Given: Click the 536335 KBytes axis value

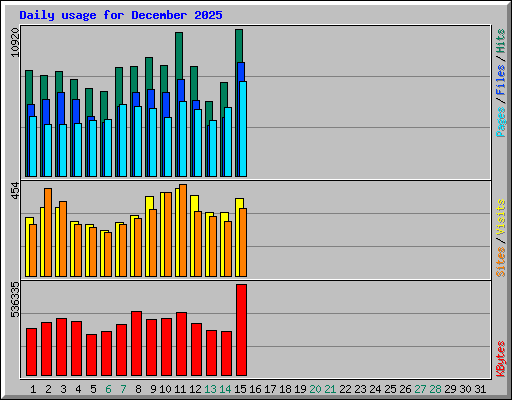Looking at the screenshot, I should coord(15,299).
